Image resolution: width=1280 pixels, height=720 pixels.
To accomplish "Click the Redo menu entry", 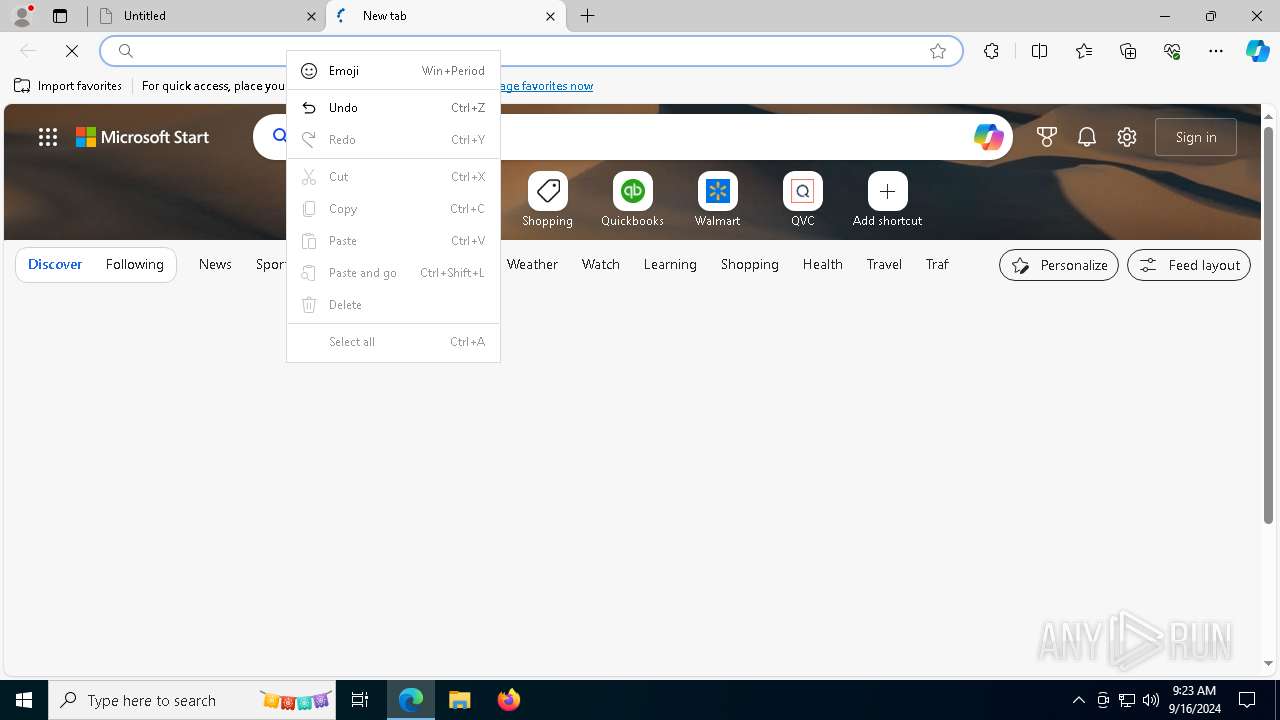I will (393, 140).
